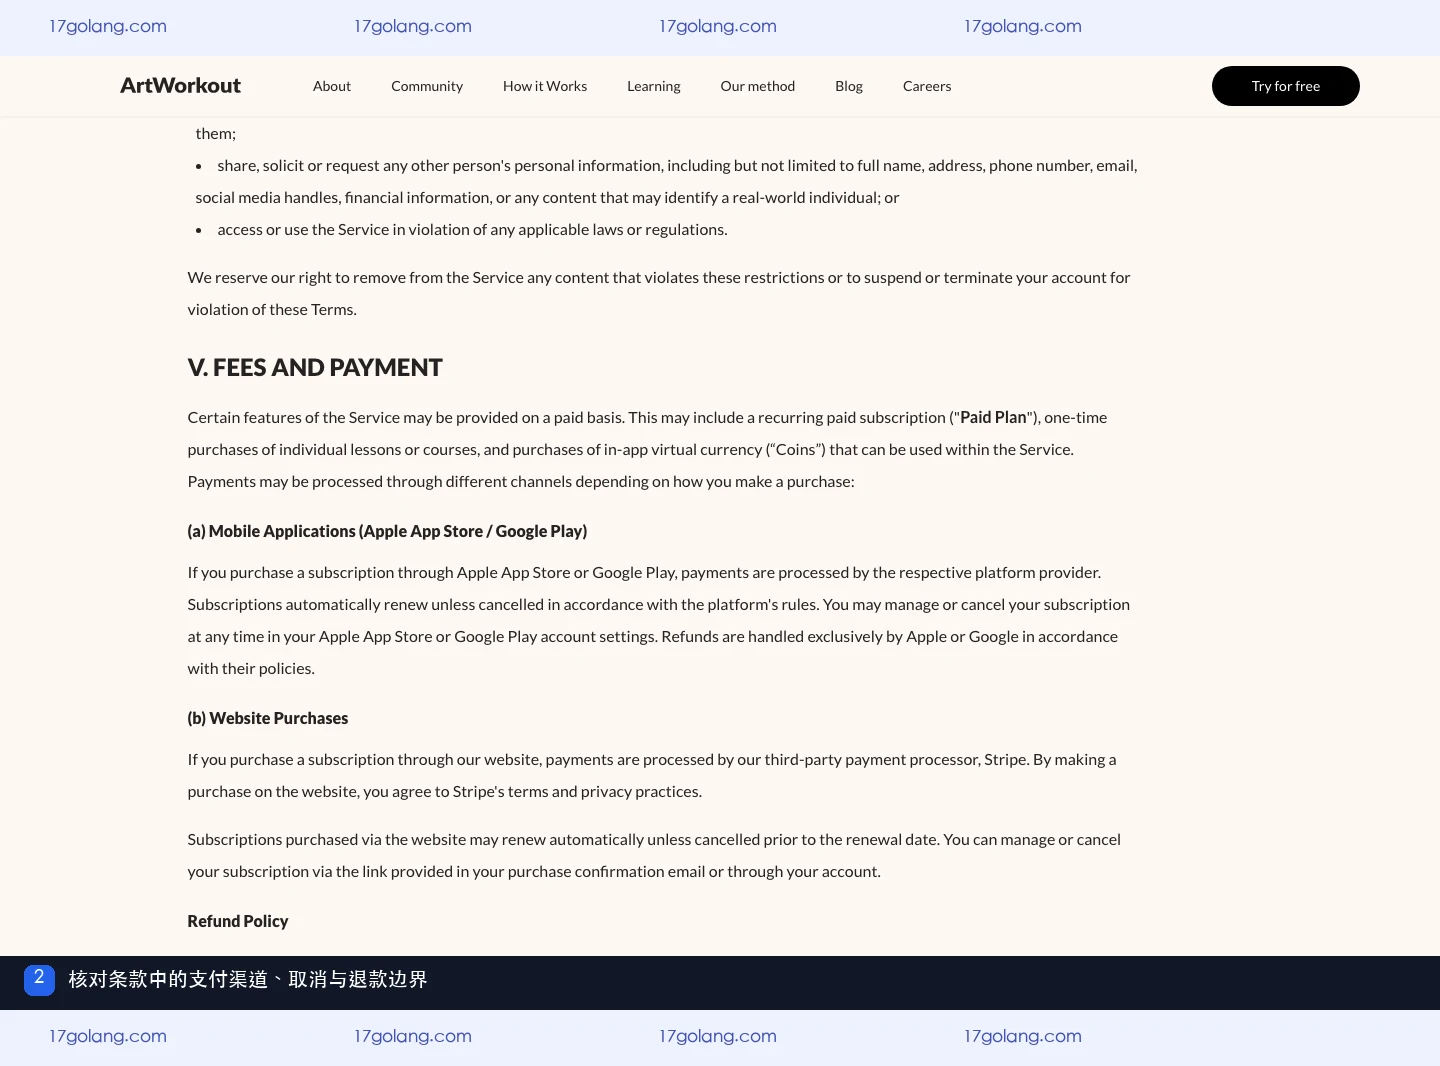This screenshot has width=1440, height=1066.
Task: Click the (b) Website Purchases subheading
Action: coord(268,719)
